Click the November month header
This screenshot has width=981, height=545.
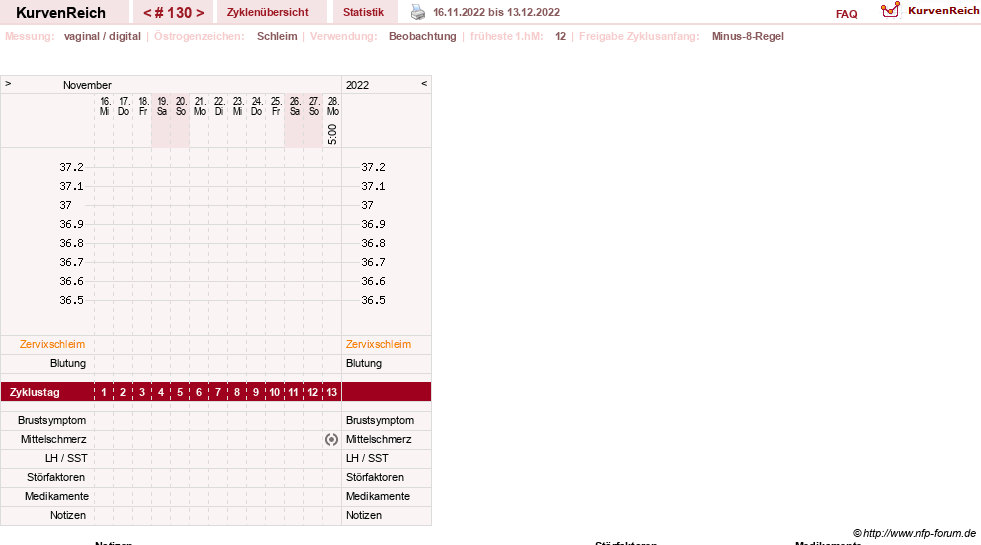click(87, 85)
